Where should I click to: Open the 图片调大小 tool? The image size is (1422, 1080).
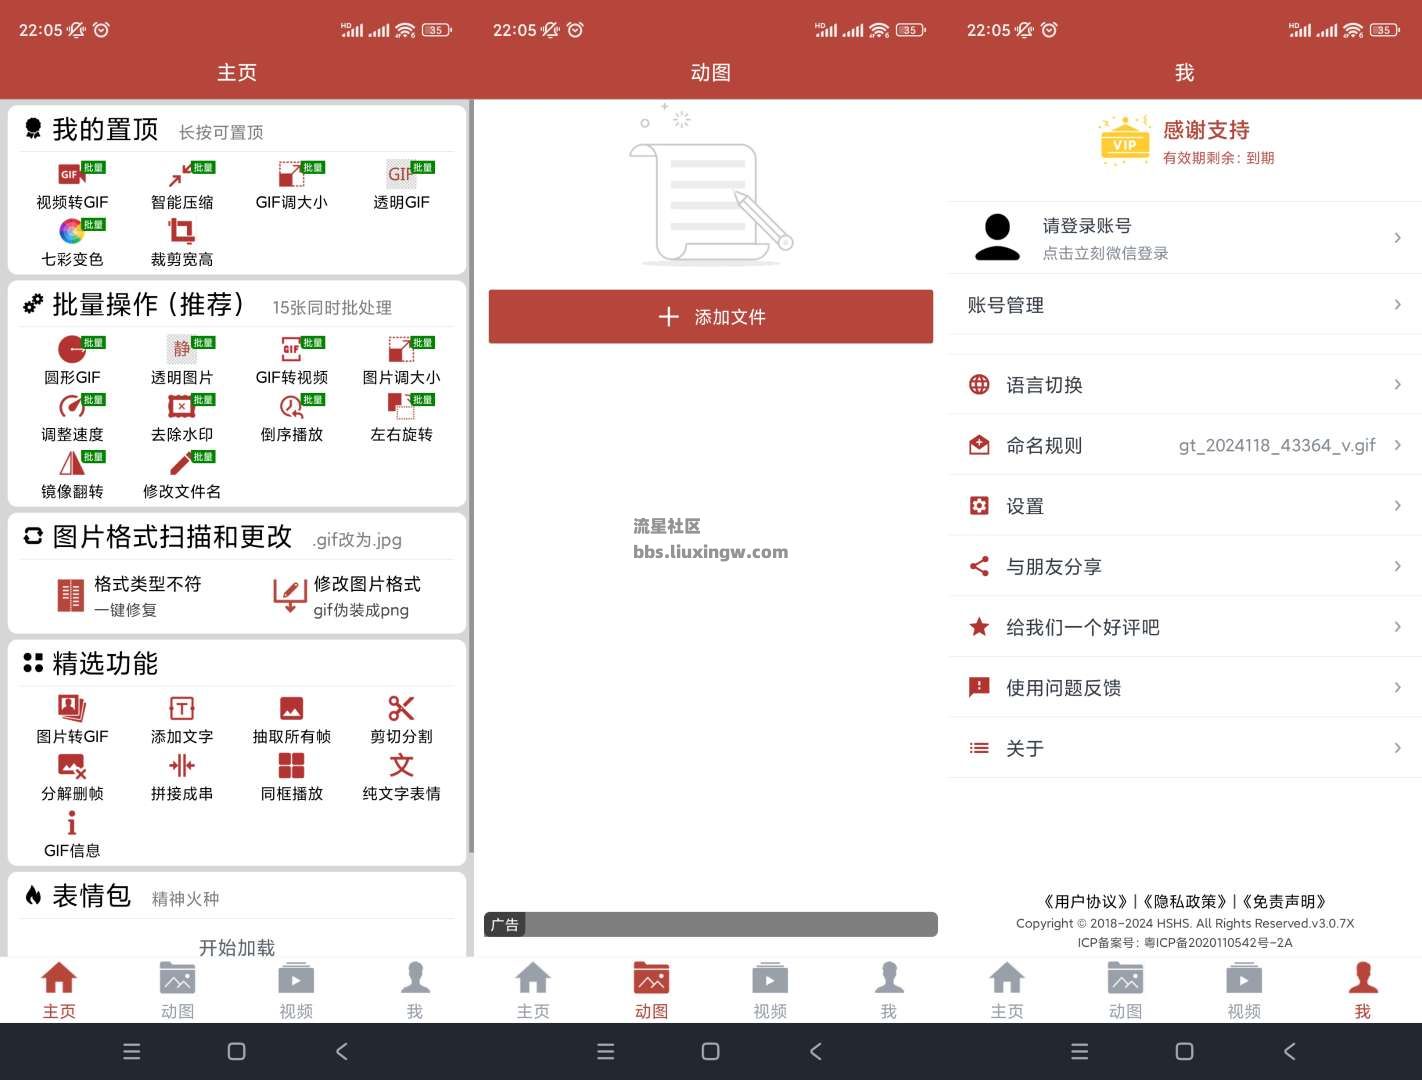[401, 361]
